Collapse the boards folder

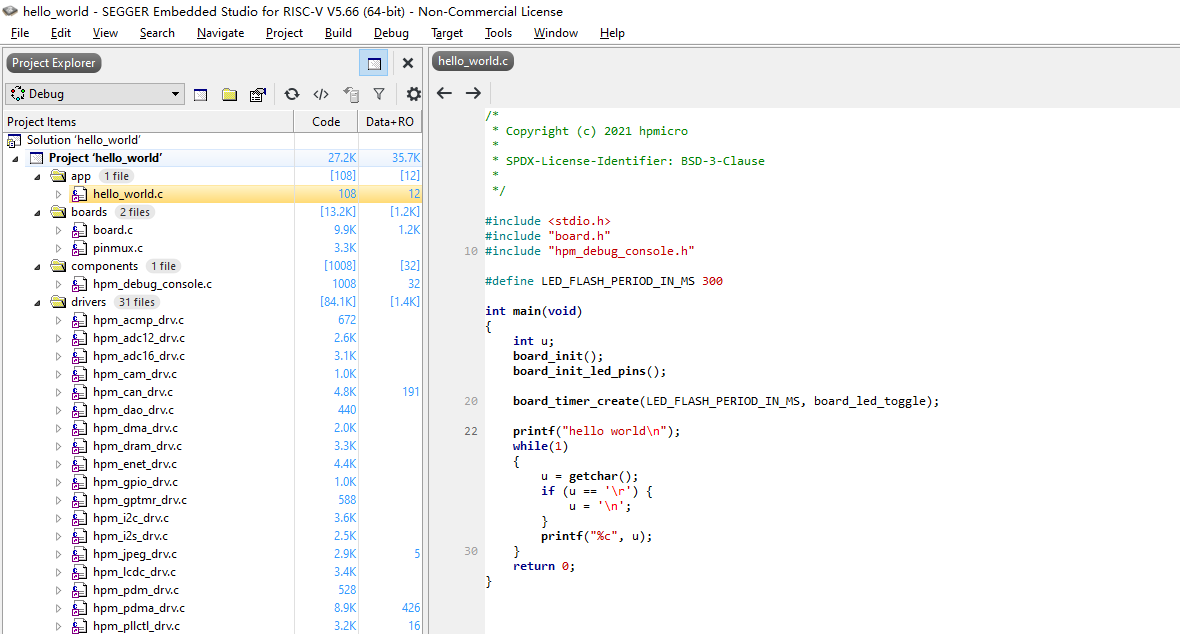38,212
